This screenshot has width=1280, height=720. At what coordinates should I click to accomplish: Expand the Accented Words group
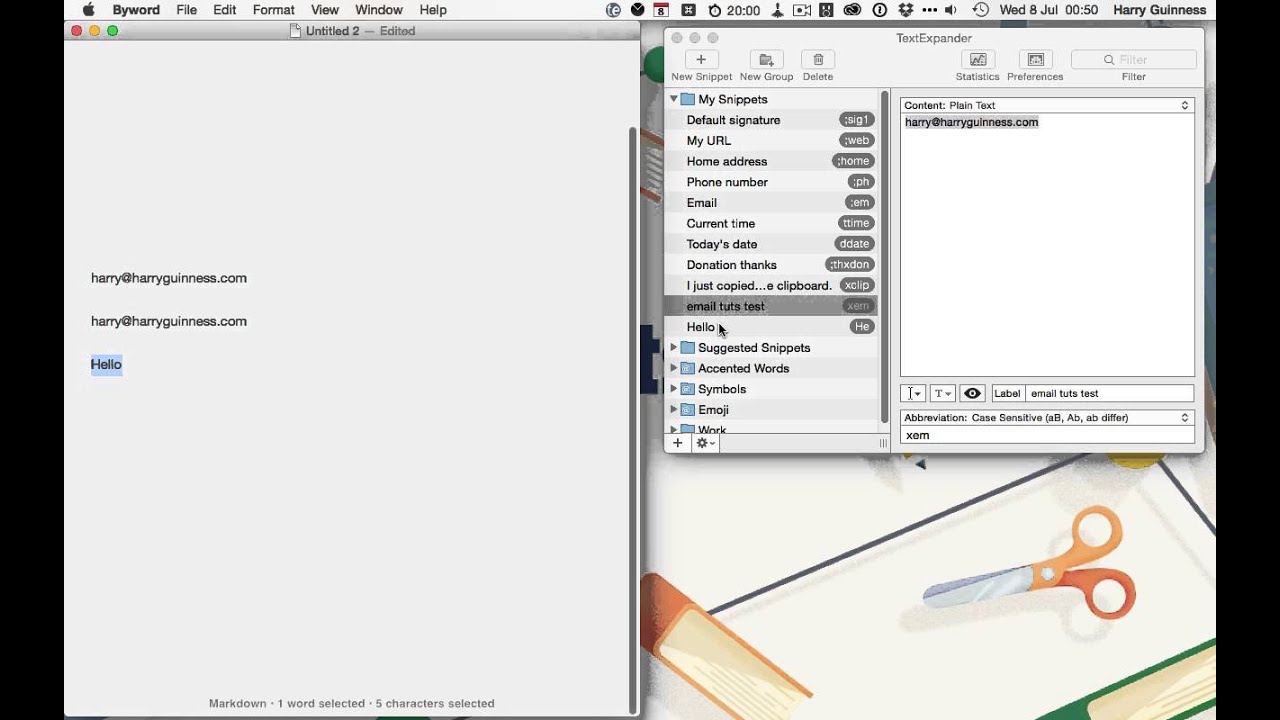coord(674,368)
